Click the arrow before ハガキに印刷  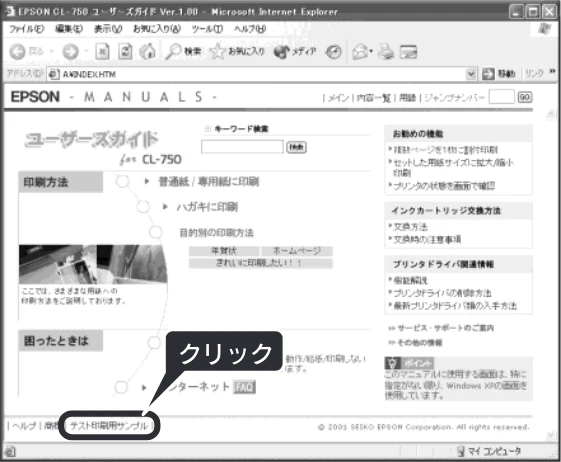(x=165, y=206)
